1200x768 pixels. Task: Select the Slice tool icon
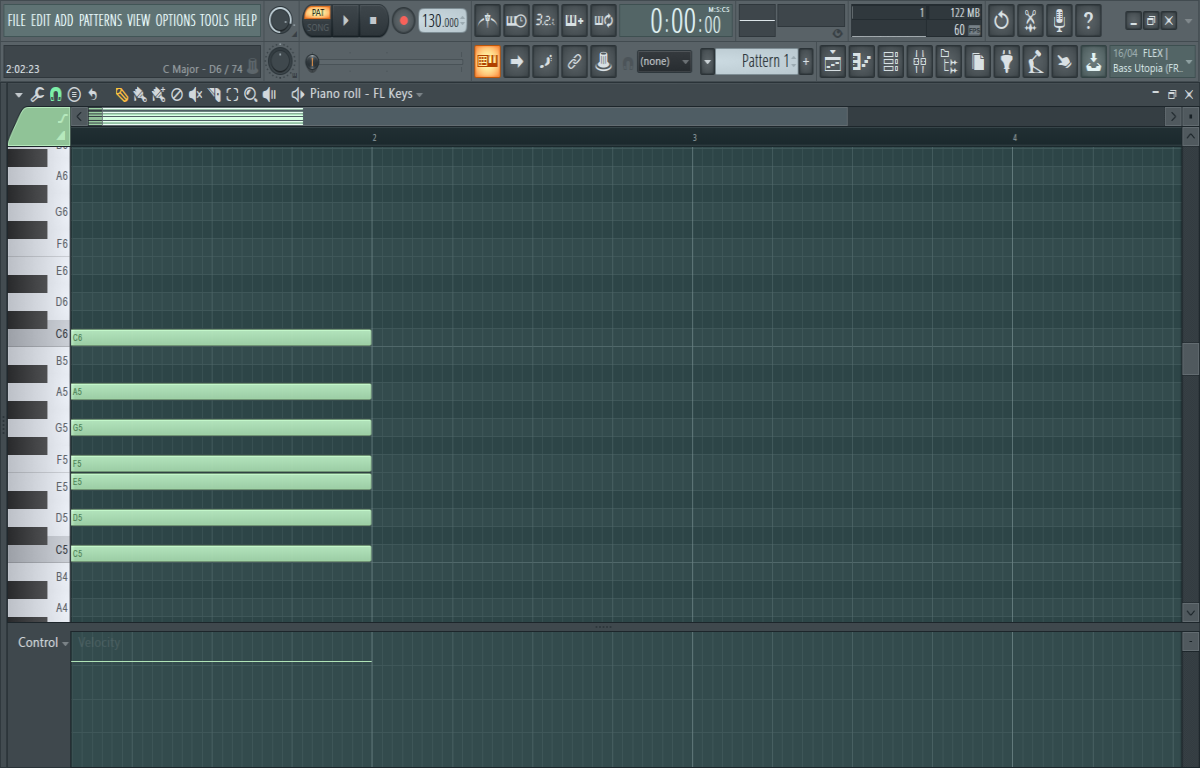click(x=214, y=94)
